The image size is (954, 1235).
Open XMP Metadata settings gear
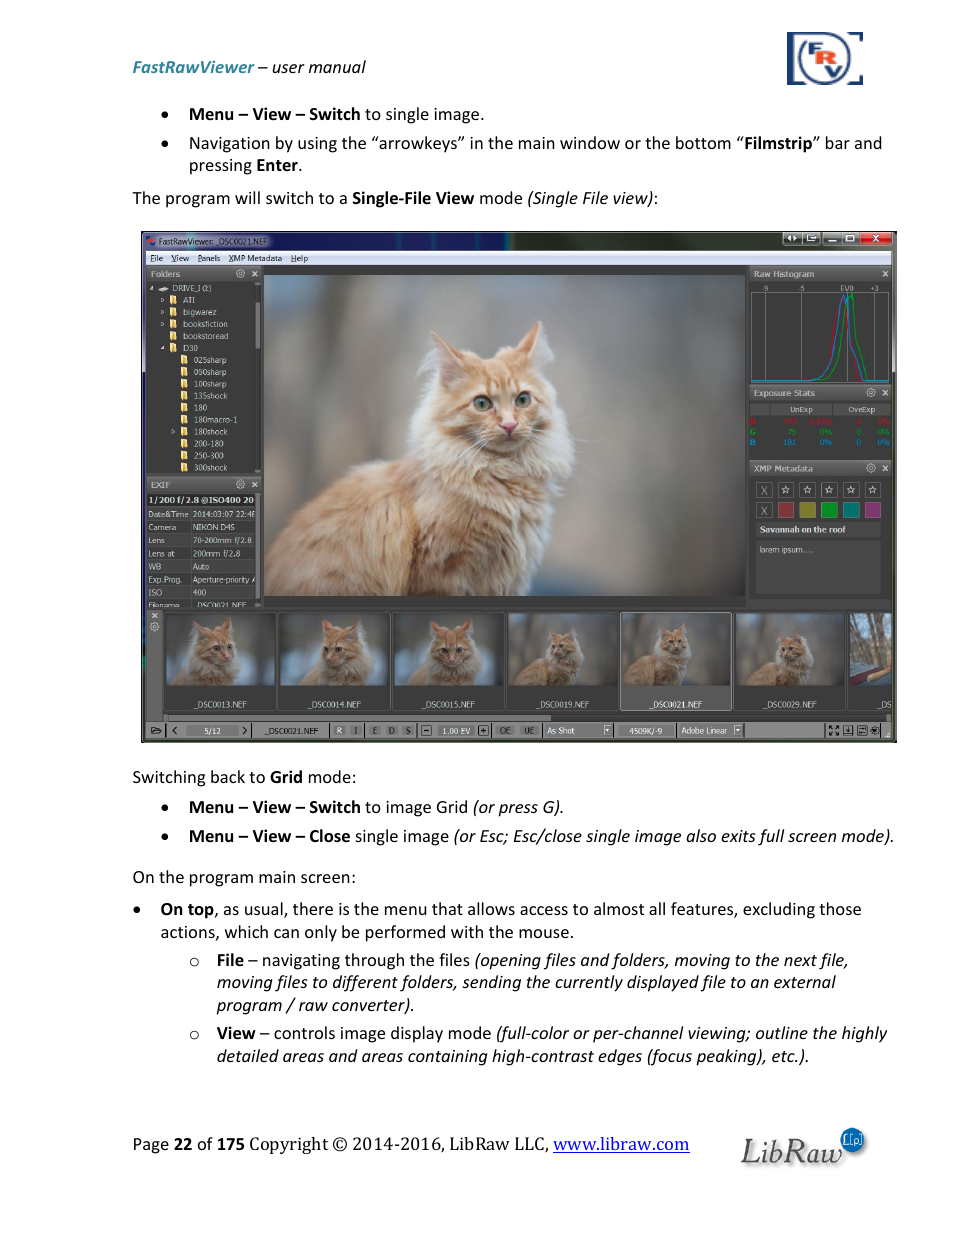click(870, 467)
